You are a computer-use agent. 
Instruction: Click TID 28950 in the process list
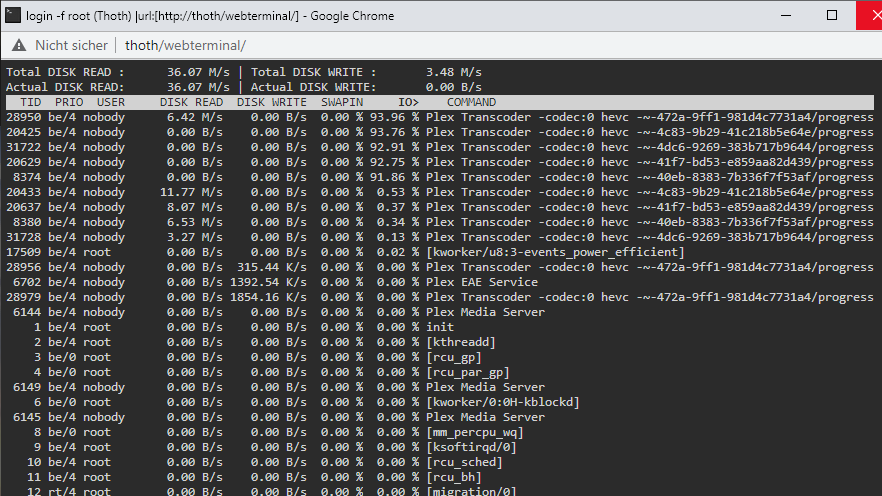click(x=24, y=117)
